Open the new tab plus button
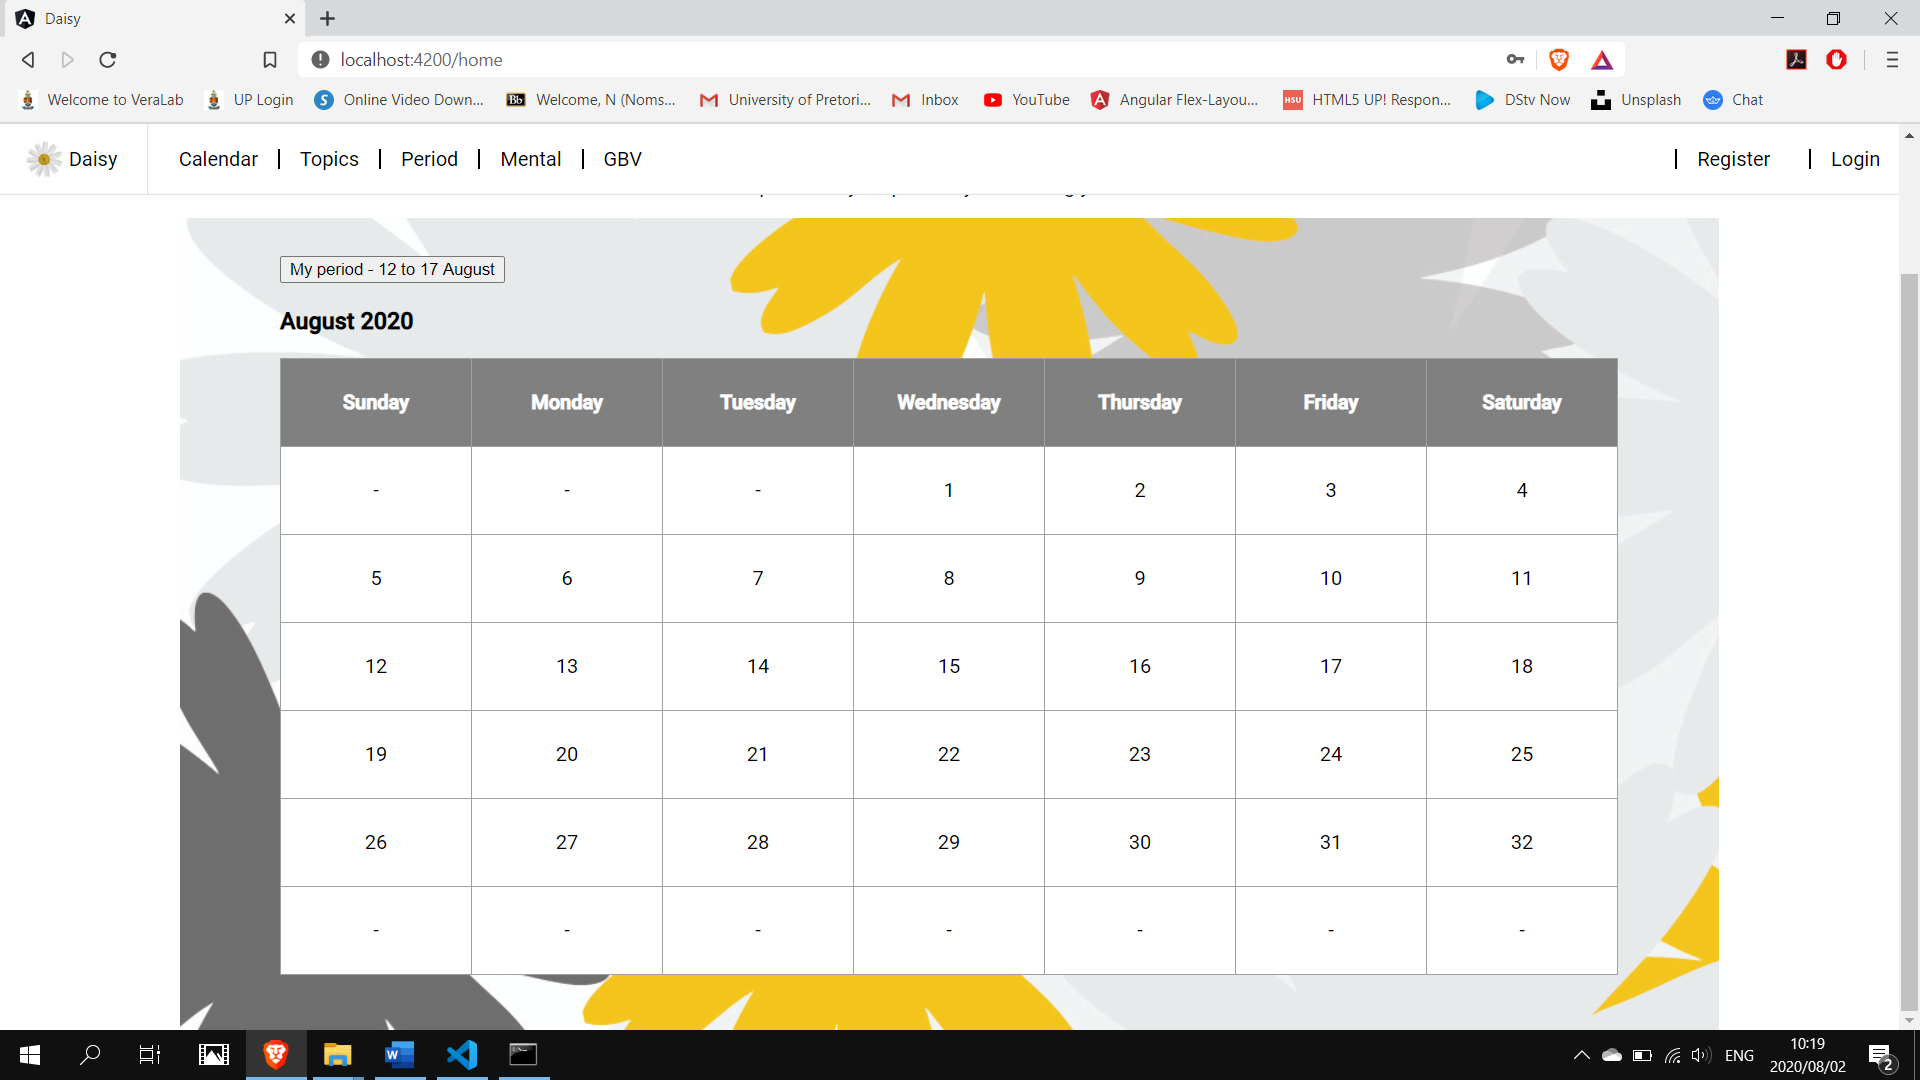 coord(327,18)
